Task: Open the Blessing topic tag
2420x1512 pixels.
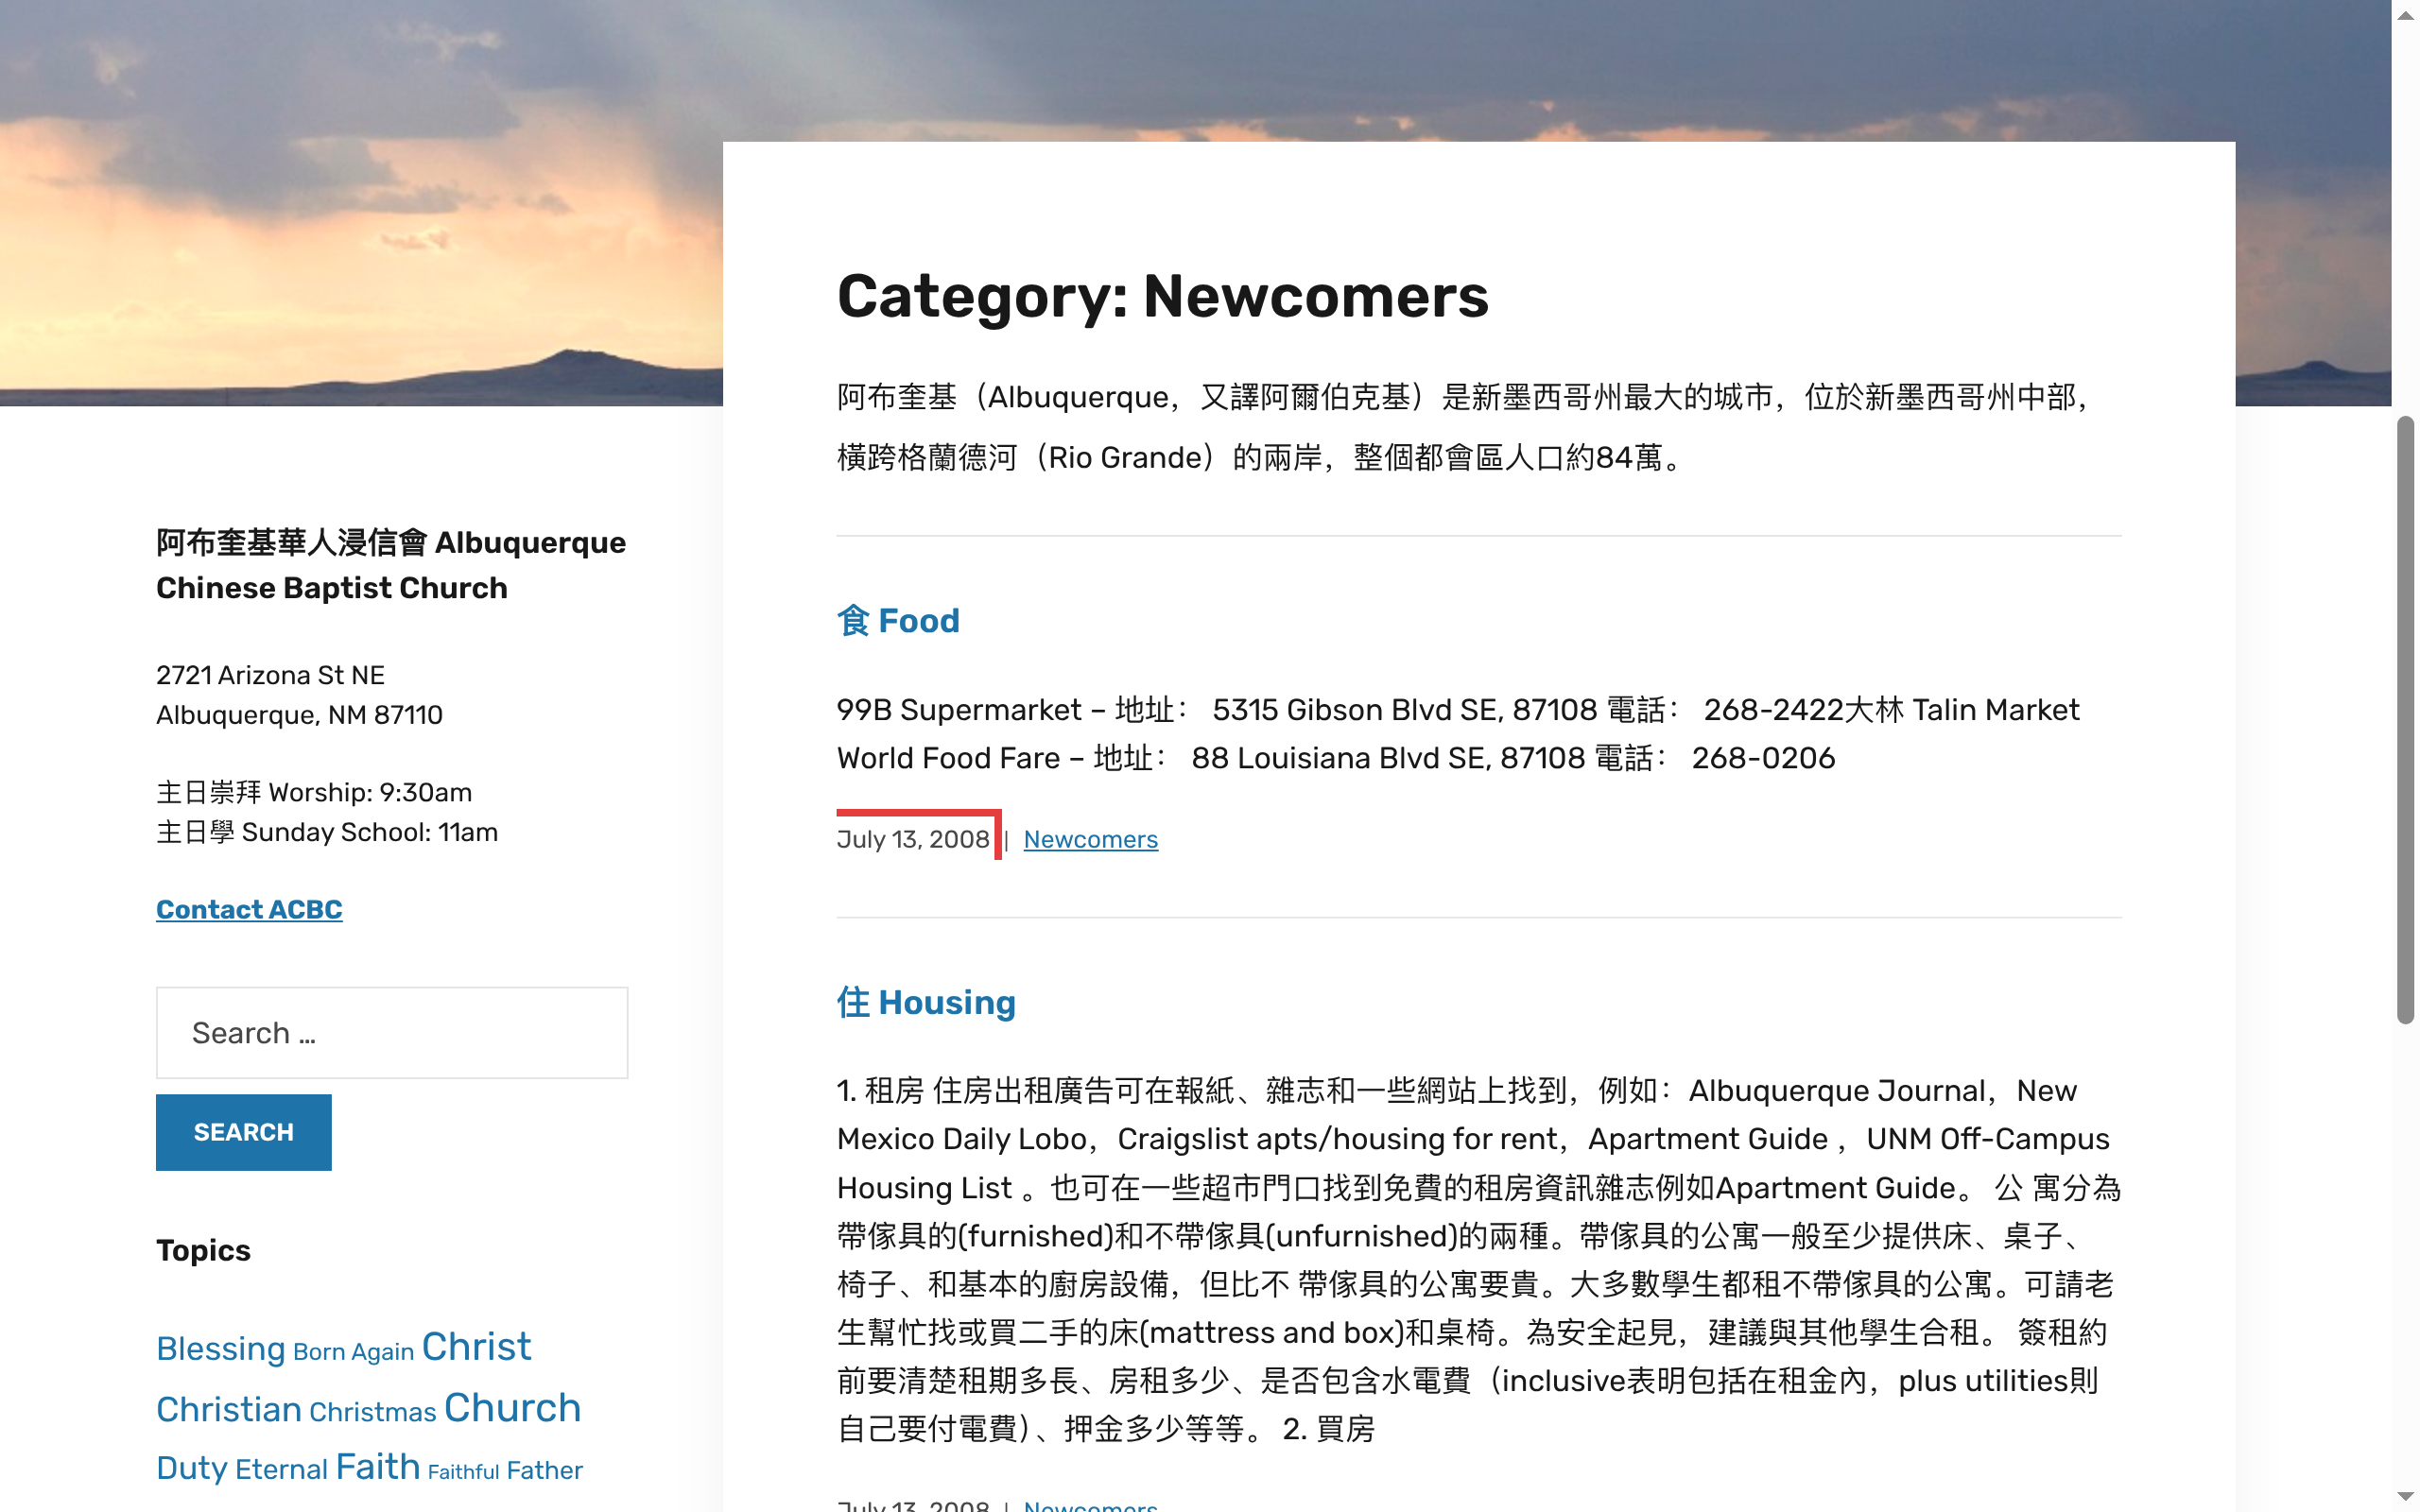Action: 221,1349
